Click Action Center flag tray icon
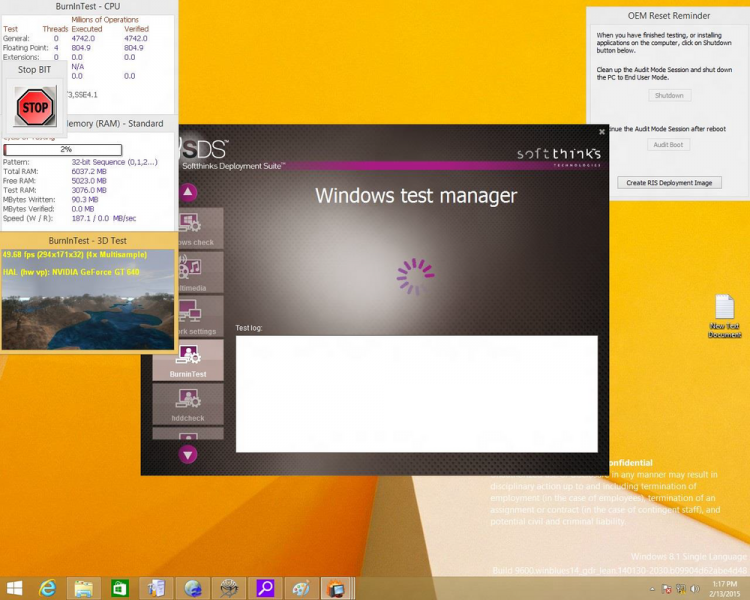 (666, 589)
